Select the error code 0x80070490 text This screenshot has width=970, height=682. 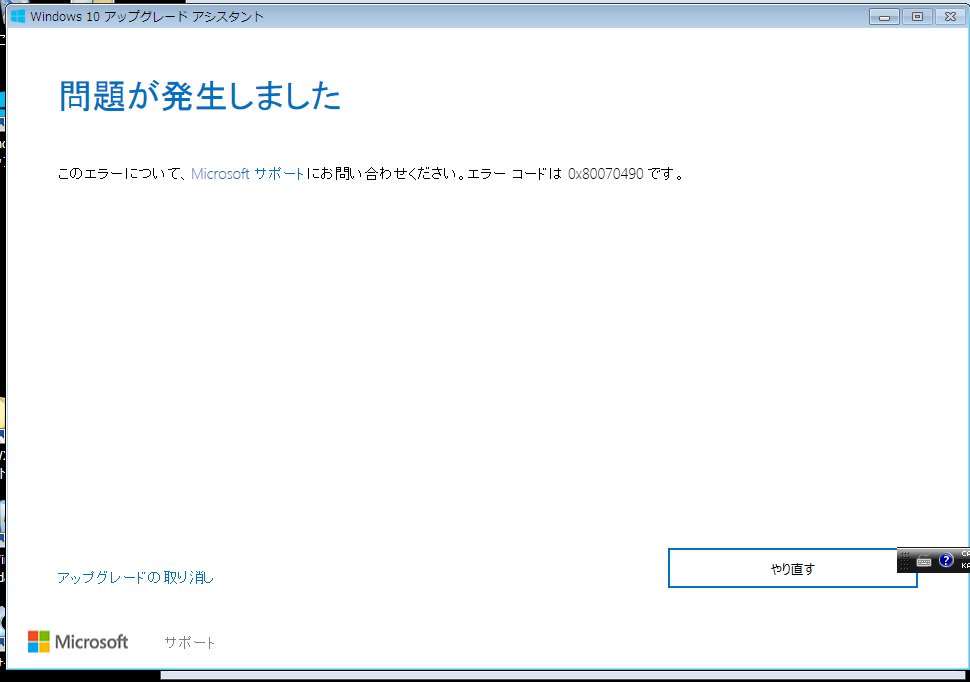point(606,174)
